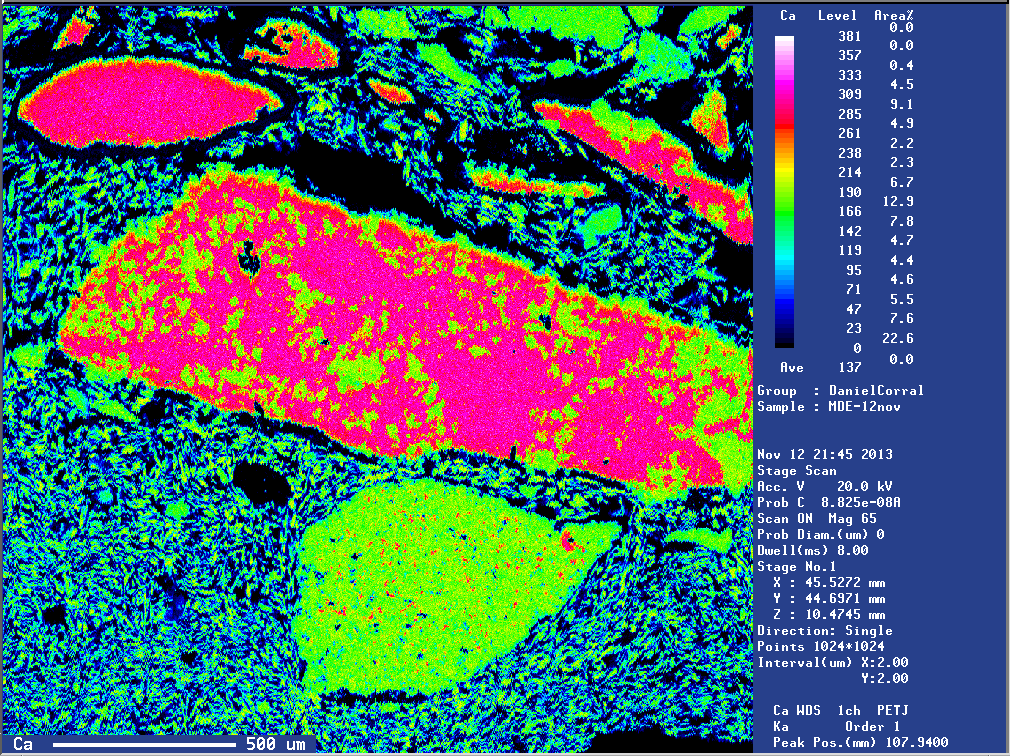
Task: Click the "PETJ" crystal label
Action: click(x=893, y=710)
